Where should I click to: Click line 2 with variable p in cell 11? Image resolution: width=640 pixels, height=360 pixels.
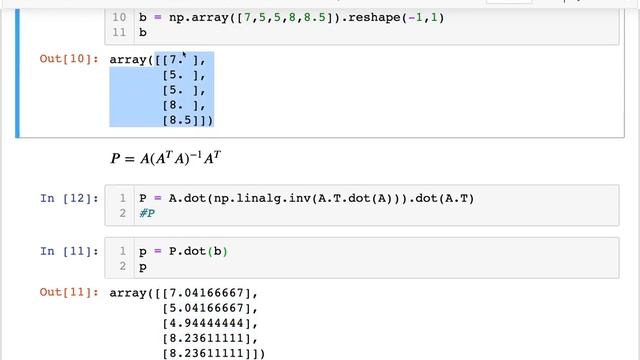pyautogui.click(x=142, y=267)
